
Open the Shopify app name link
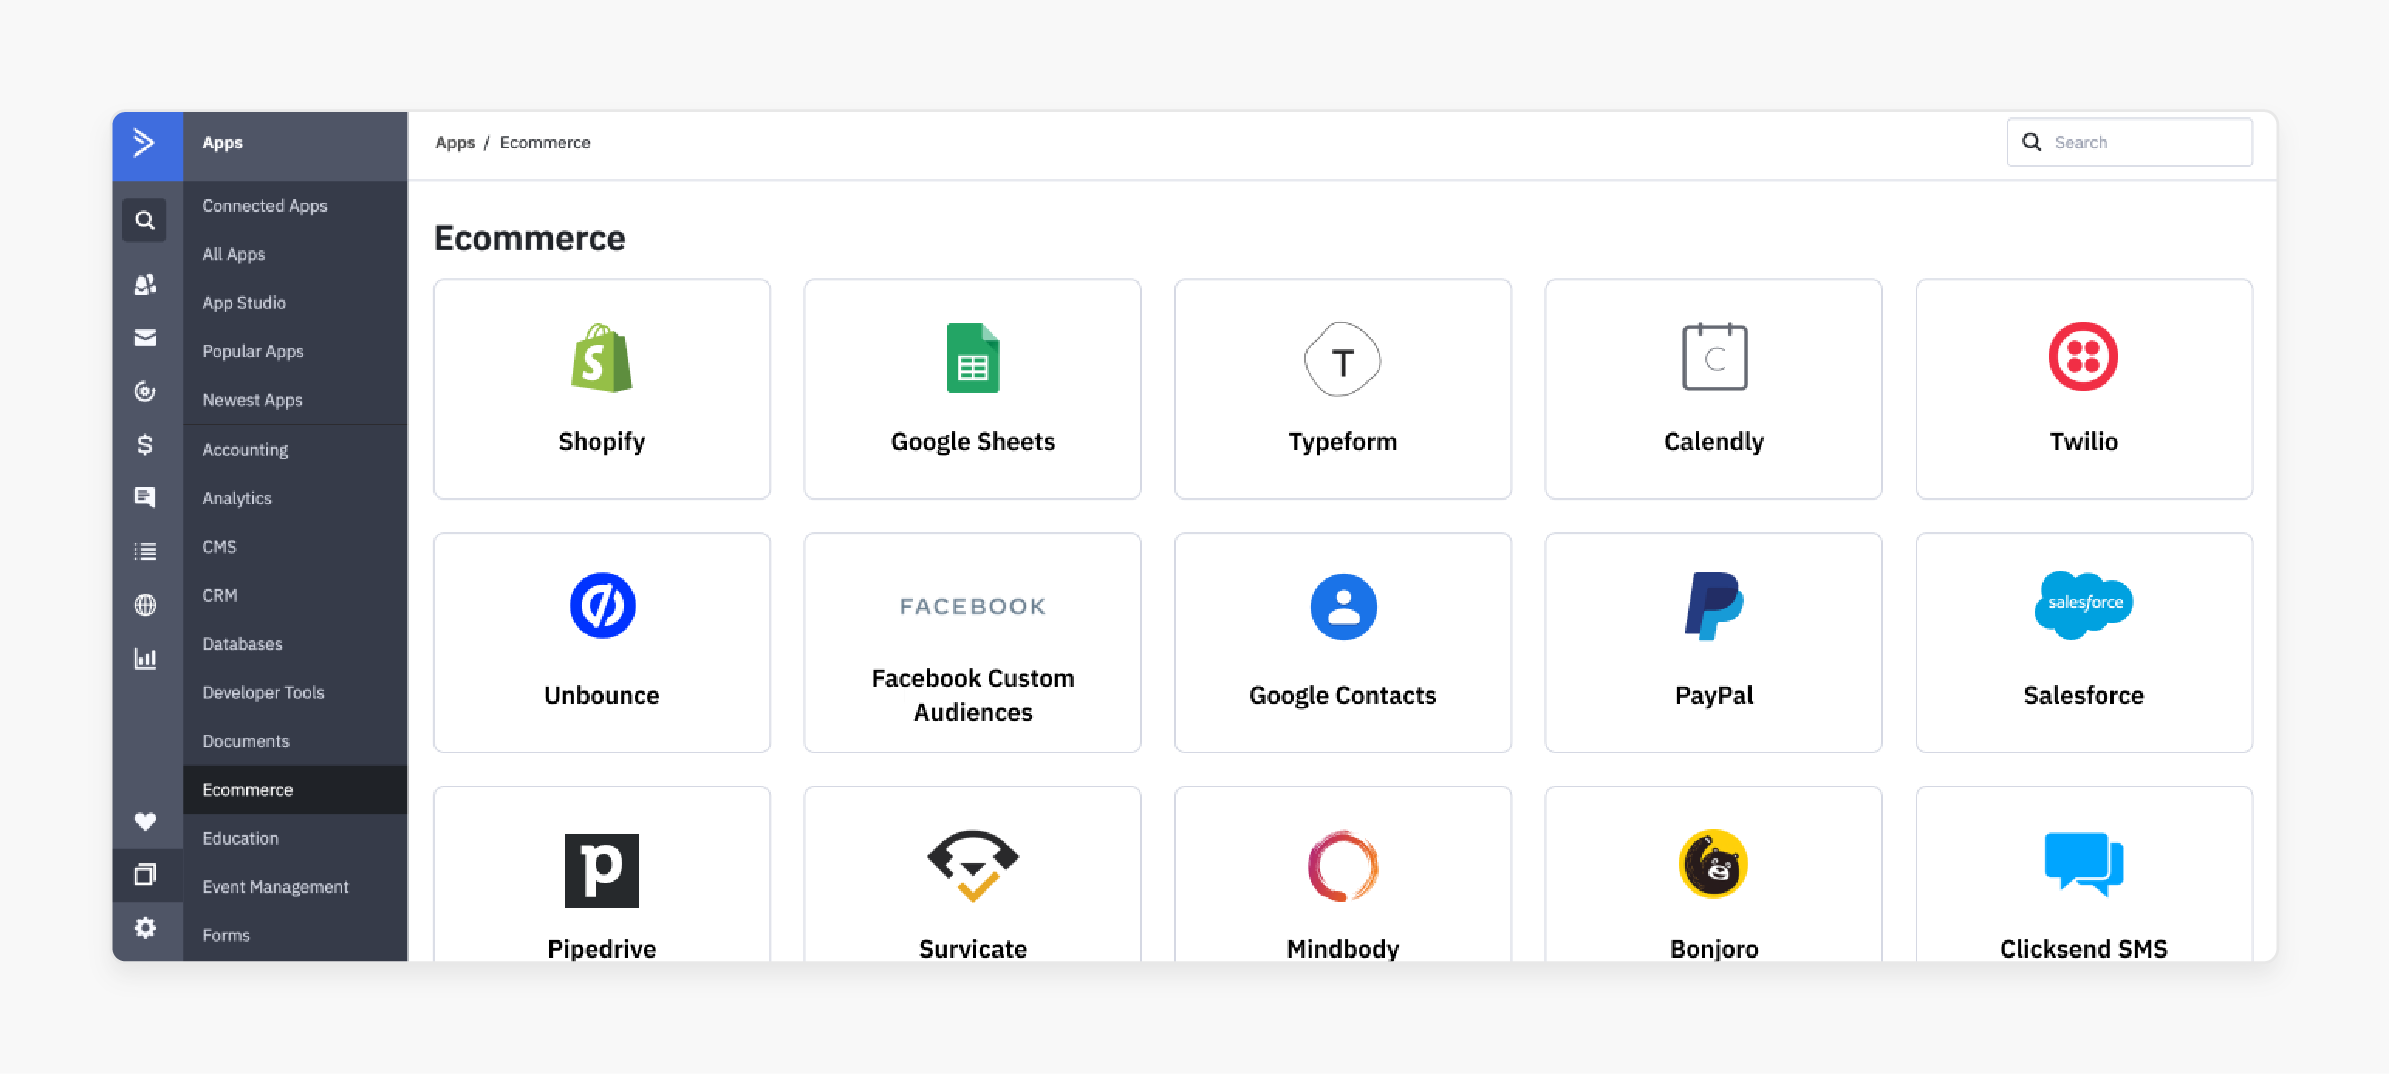[x=602, y=442]
